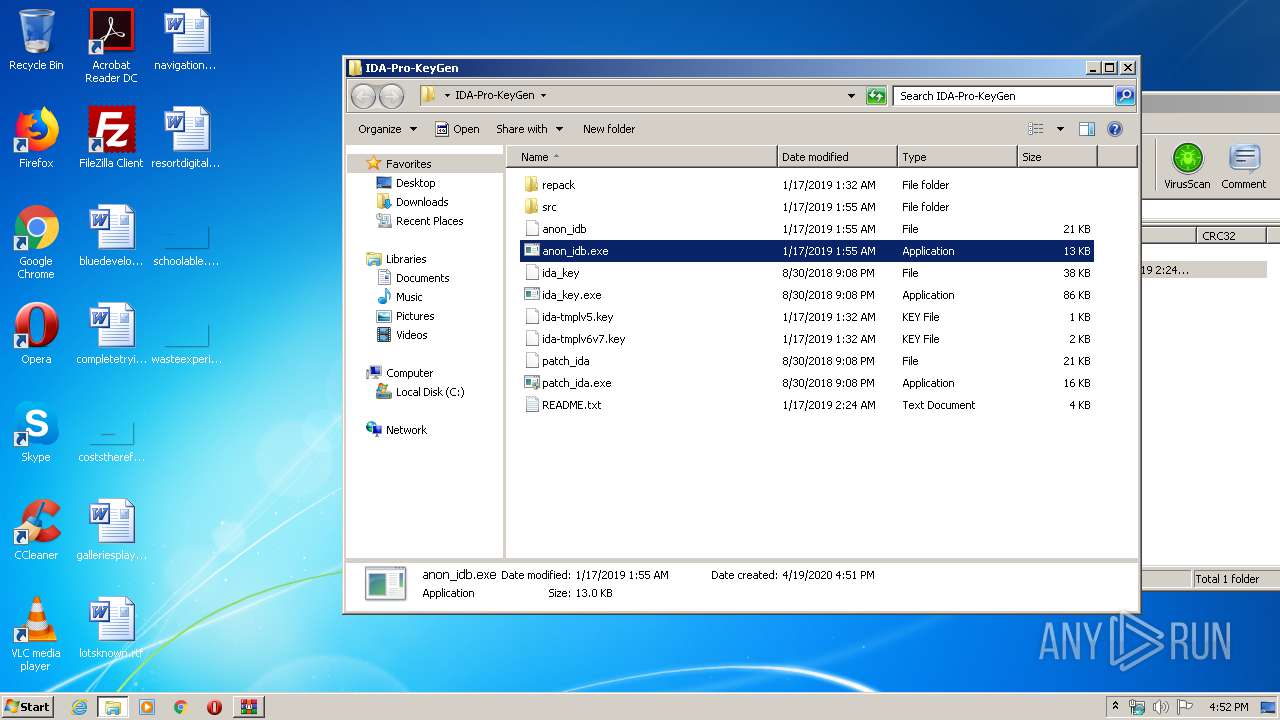Open the completetryi Word document icon
The width and height of the screenshot is (1280, 720).
[x=111, y=334]
